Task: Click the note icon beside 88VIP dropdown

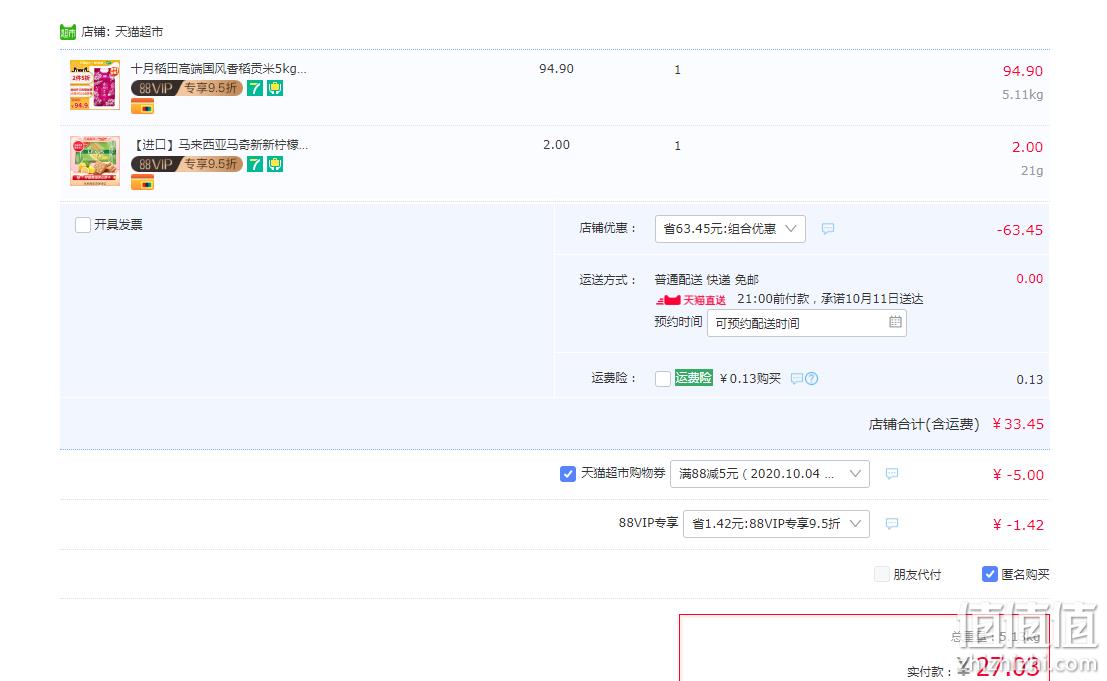Action: pos(892,524)
